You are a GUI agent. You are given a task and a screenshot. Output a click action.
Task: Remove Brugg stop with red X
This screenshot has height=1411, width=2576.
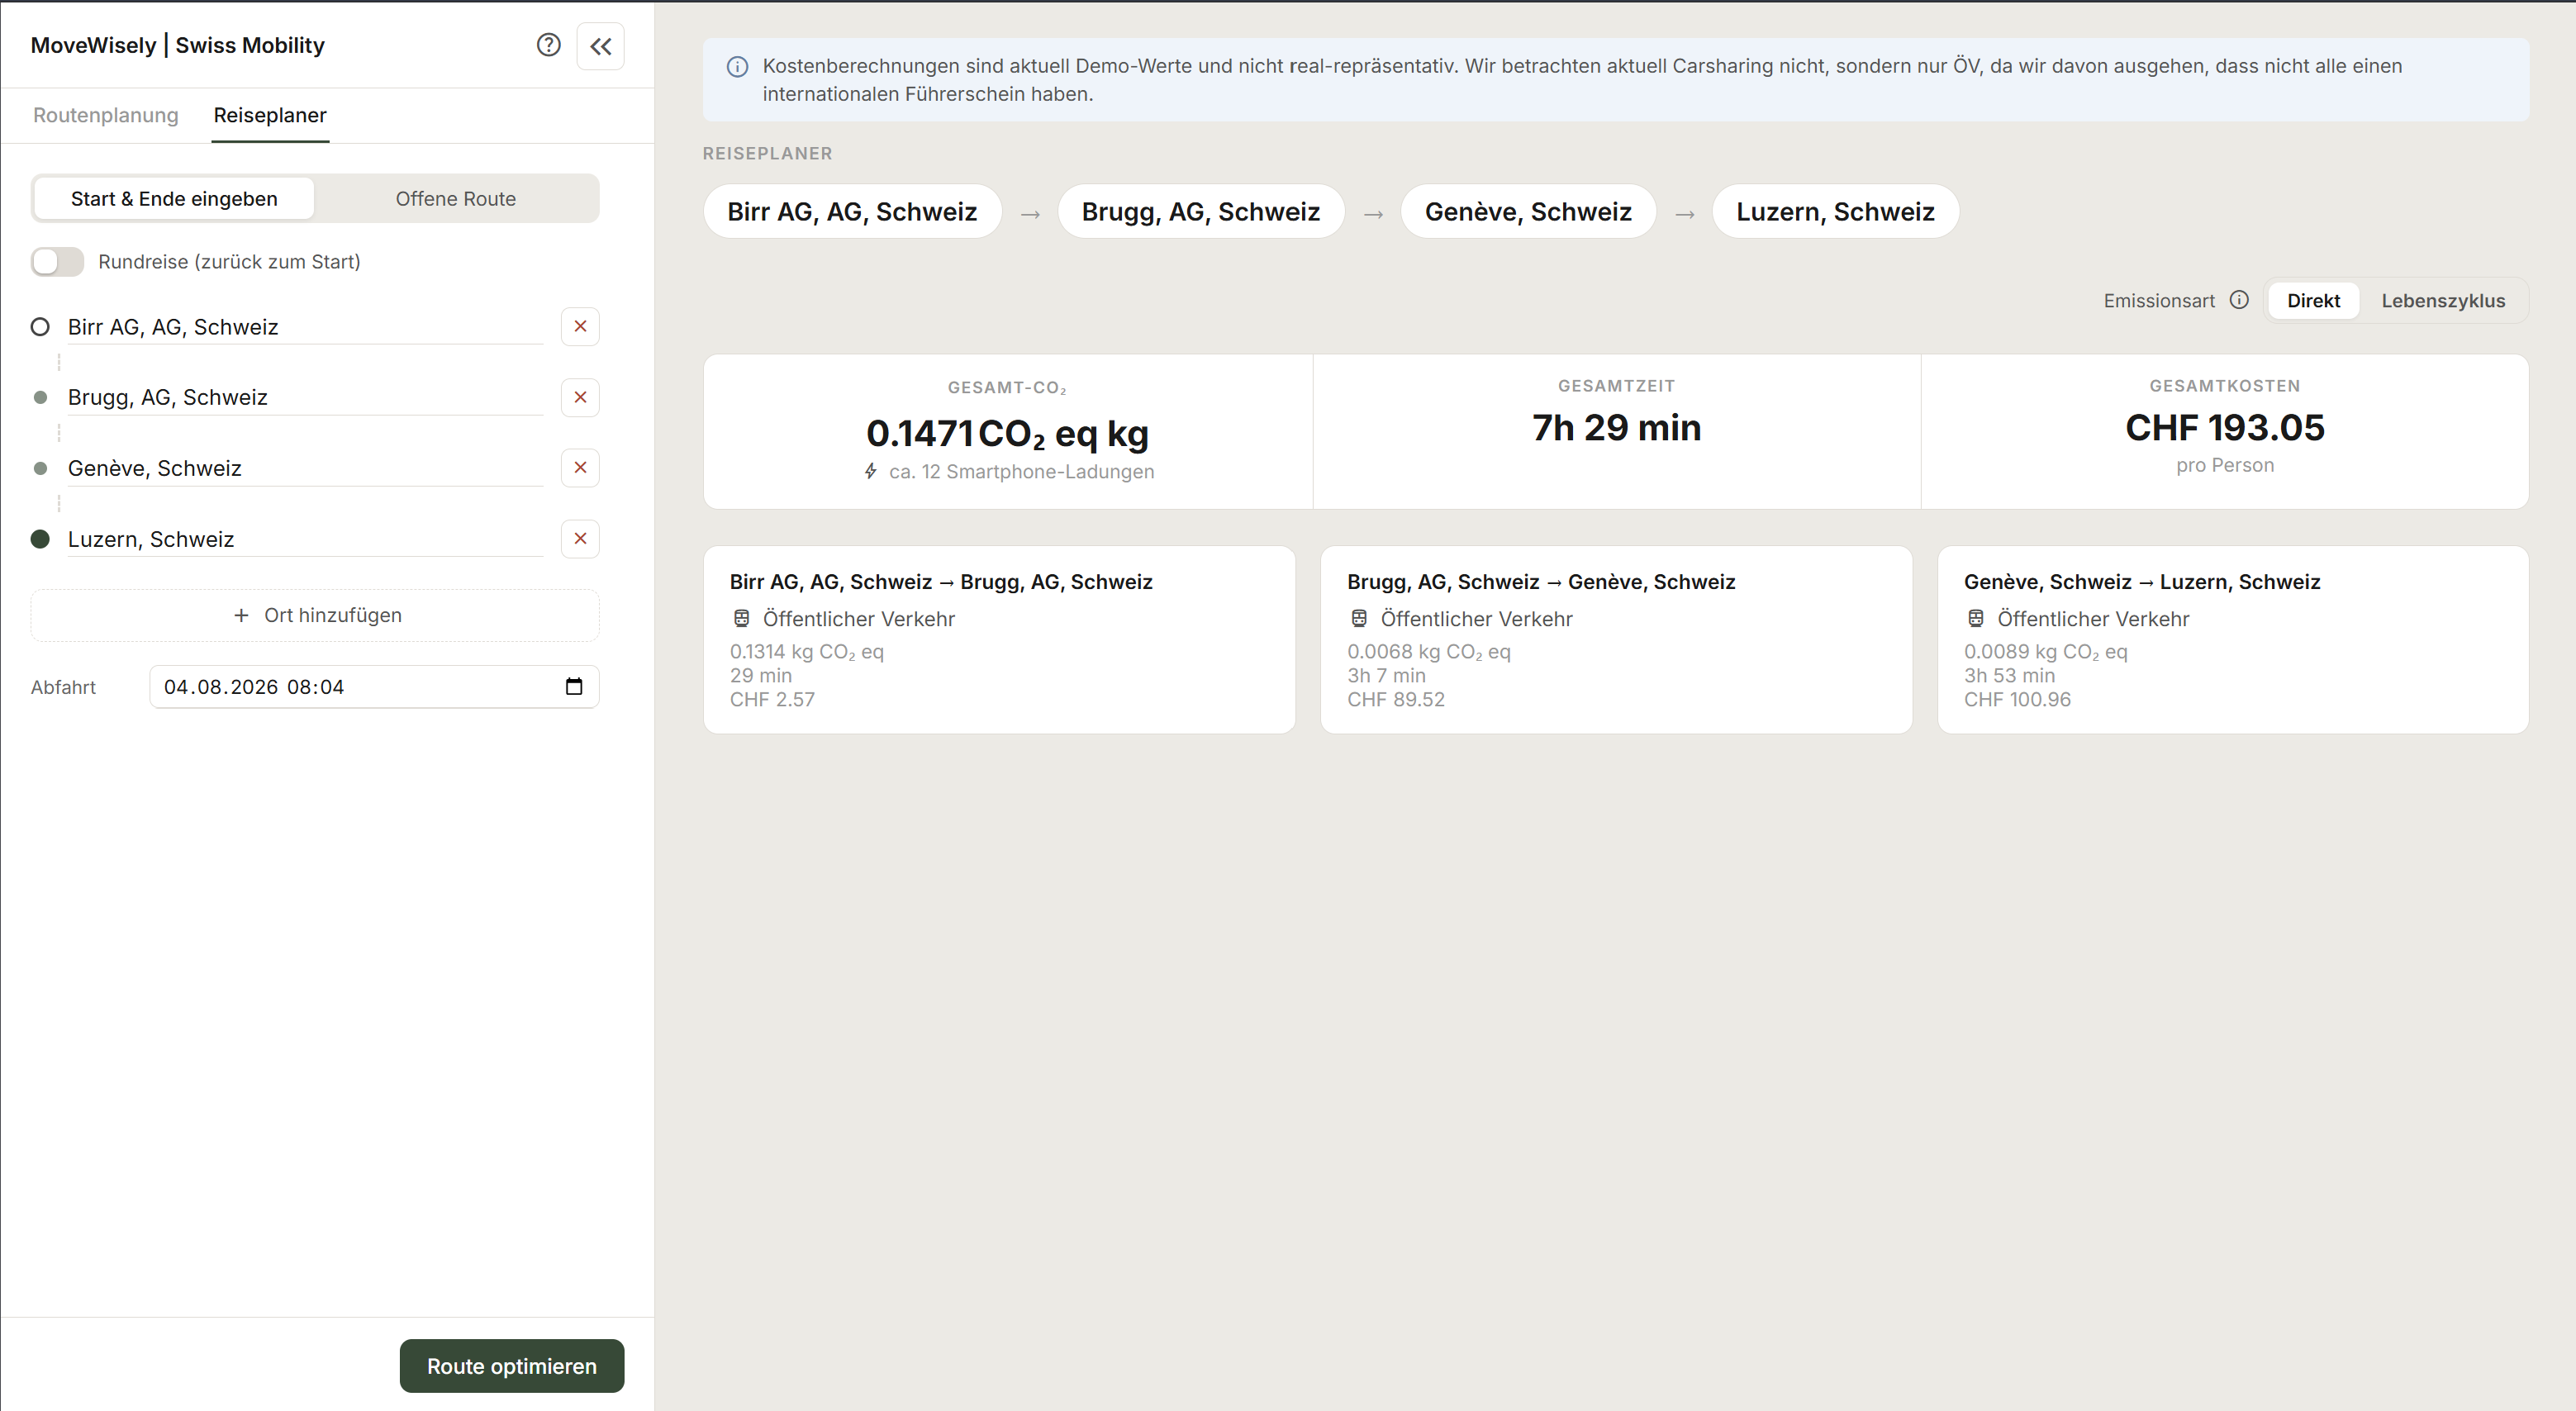point(580,397)
